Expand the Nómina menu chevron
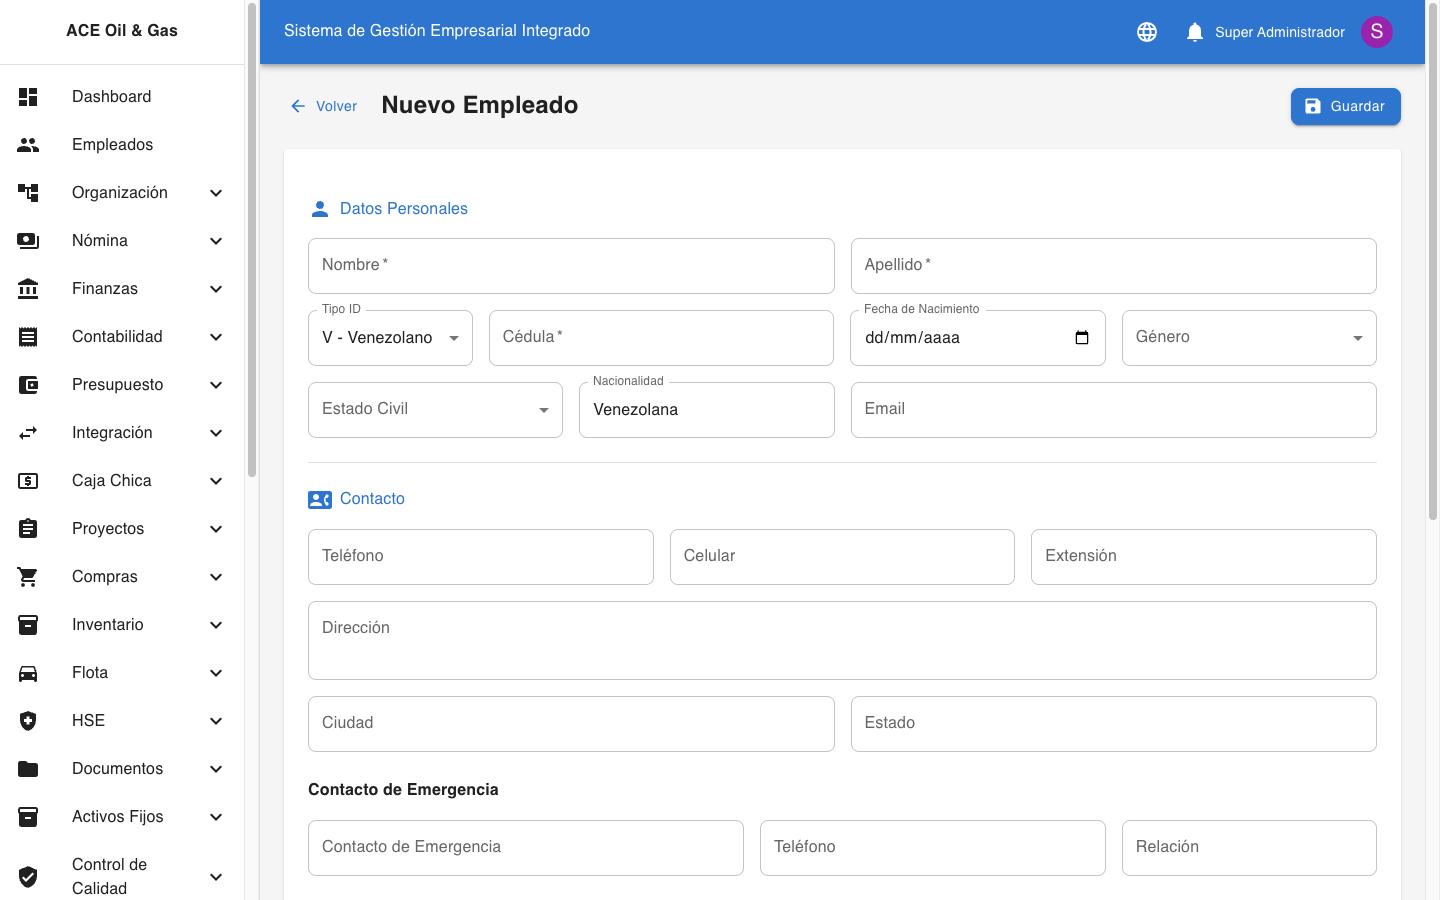The height and width of the screenshot is (900, 1440). tap(216, 241)
